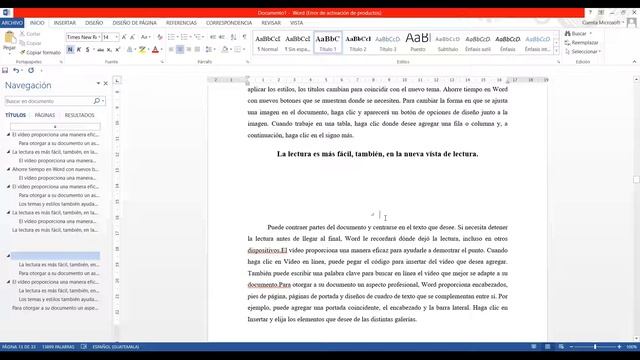Switch to the web layout view icon
Image resolution: width=640 pixels, height=360 pixels.
coord(561,347)
